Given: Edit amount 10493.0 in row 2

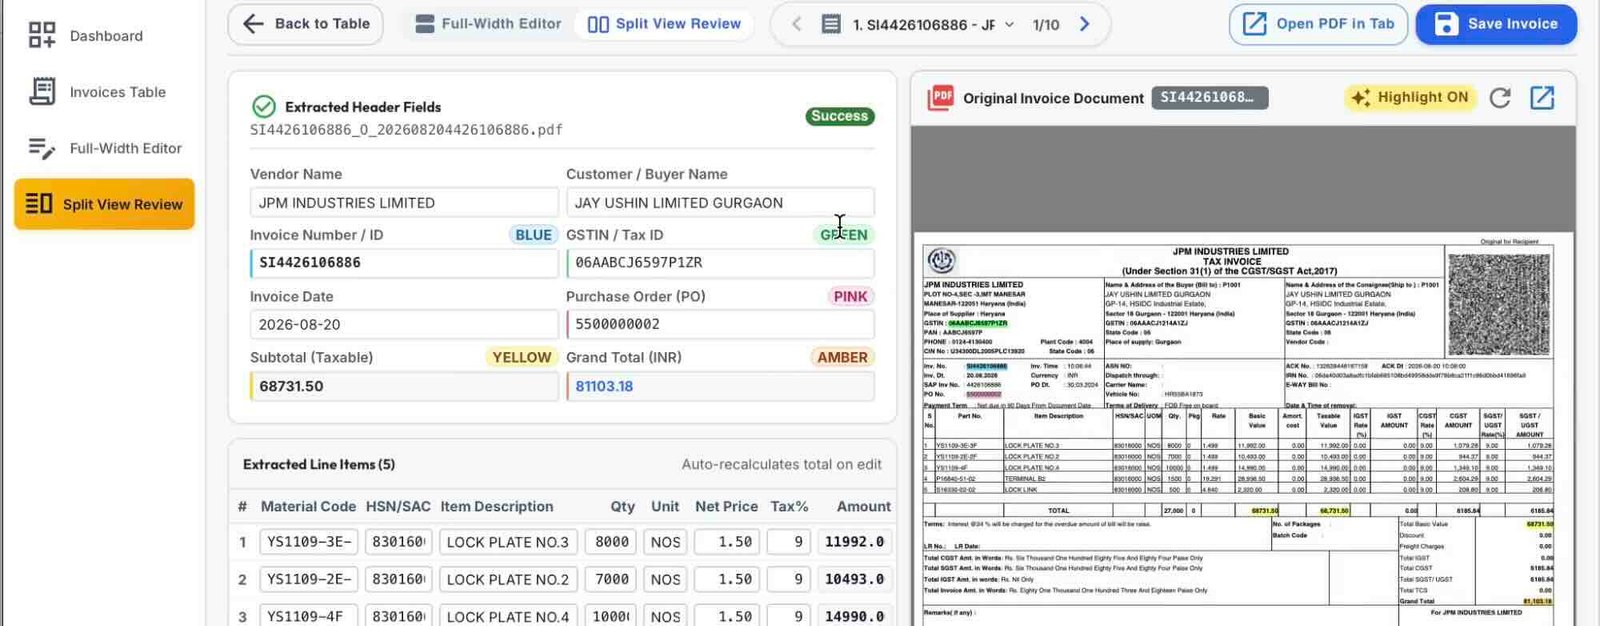Looking at the screenshot, I should [x=854, y=579].
